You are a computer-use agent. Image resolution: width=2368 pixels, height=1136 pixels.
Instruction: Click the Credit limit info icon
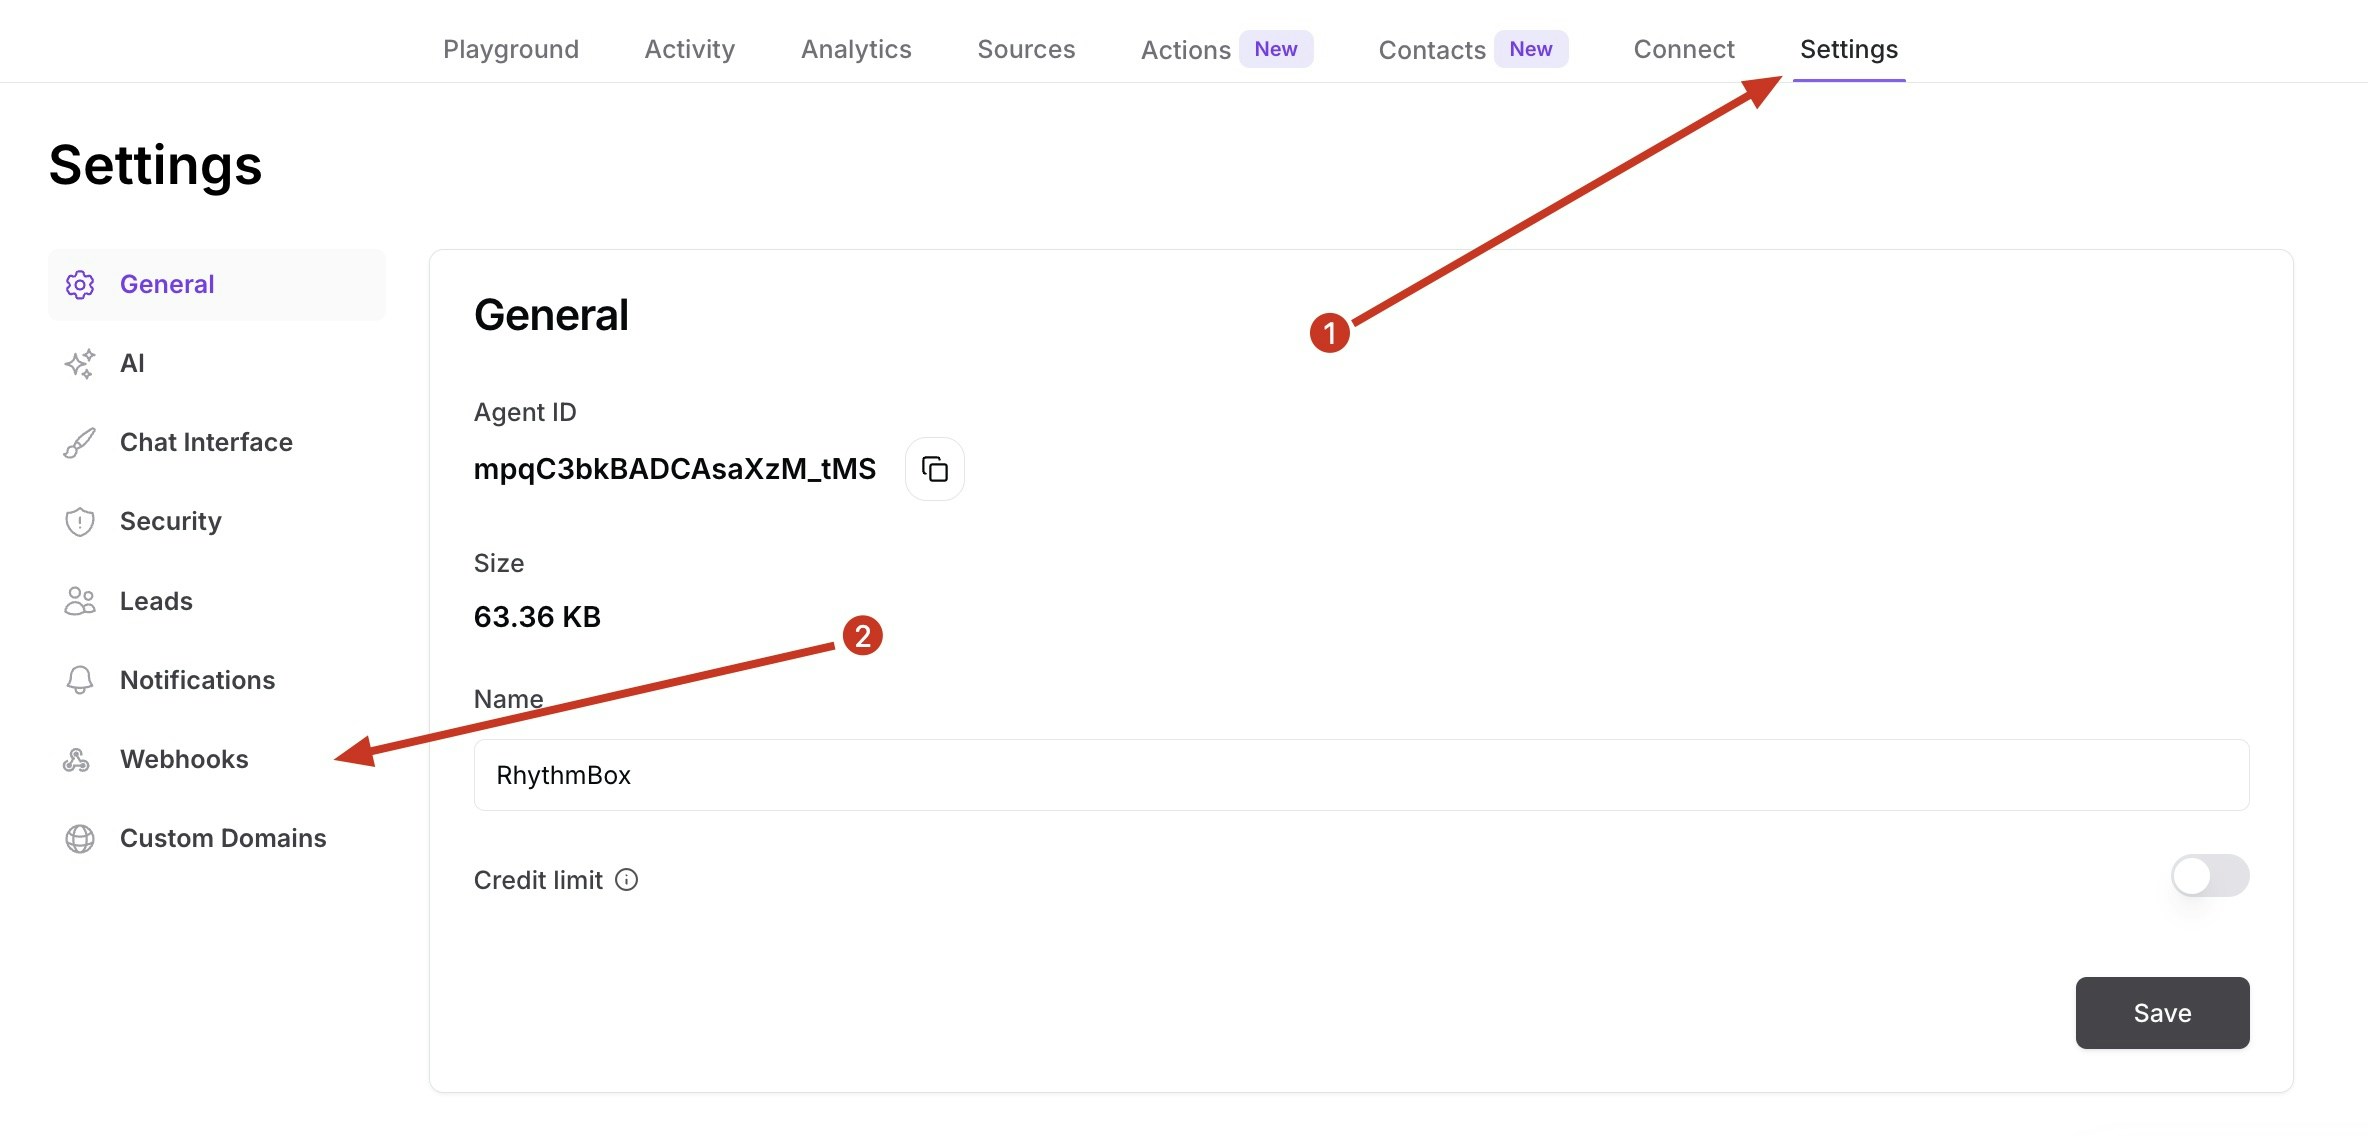(627, 880)
